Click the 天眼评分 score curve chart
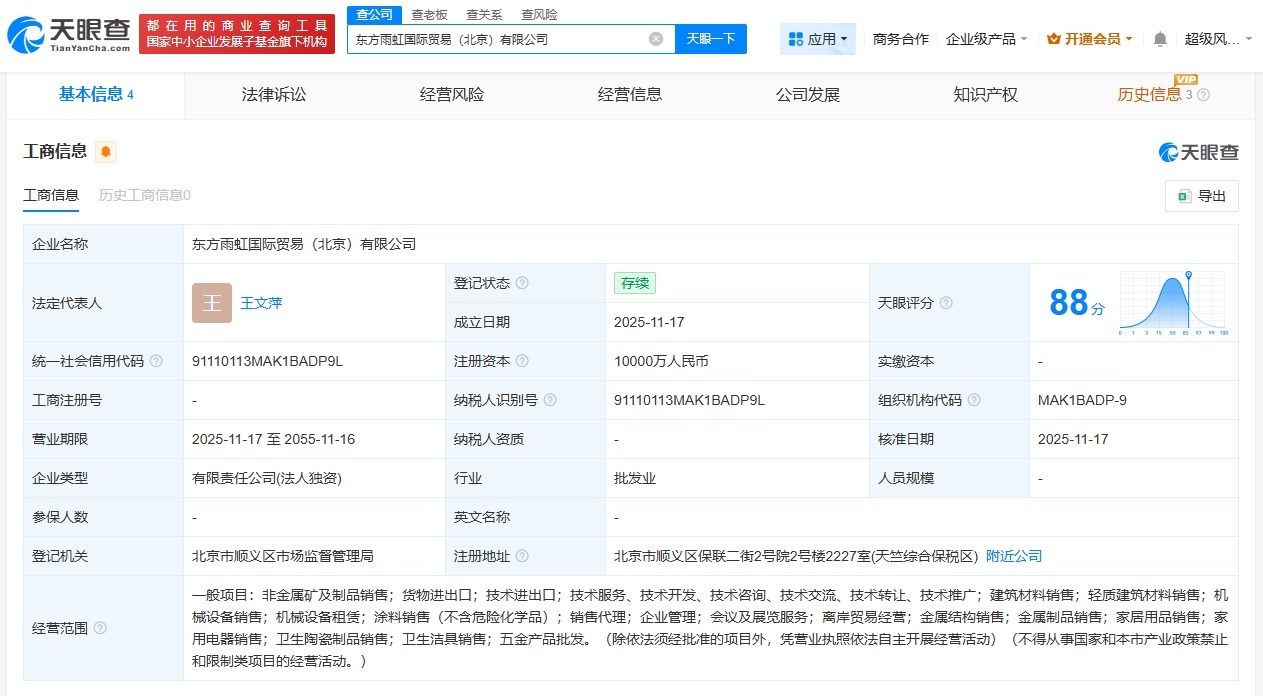Image resolution: width=1263 pixels, height=696 pixels. 1175,302
